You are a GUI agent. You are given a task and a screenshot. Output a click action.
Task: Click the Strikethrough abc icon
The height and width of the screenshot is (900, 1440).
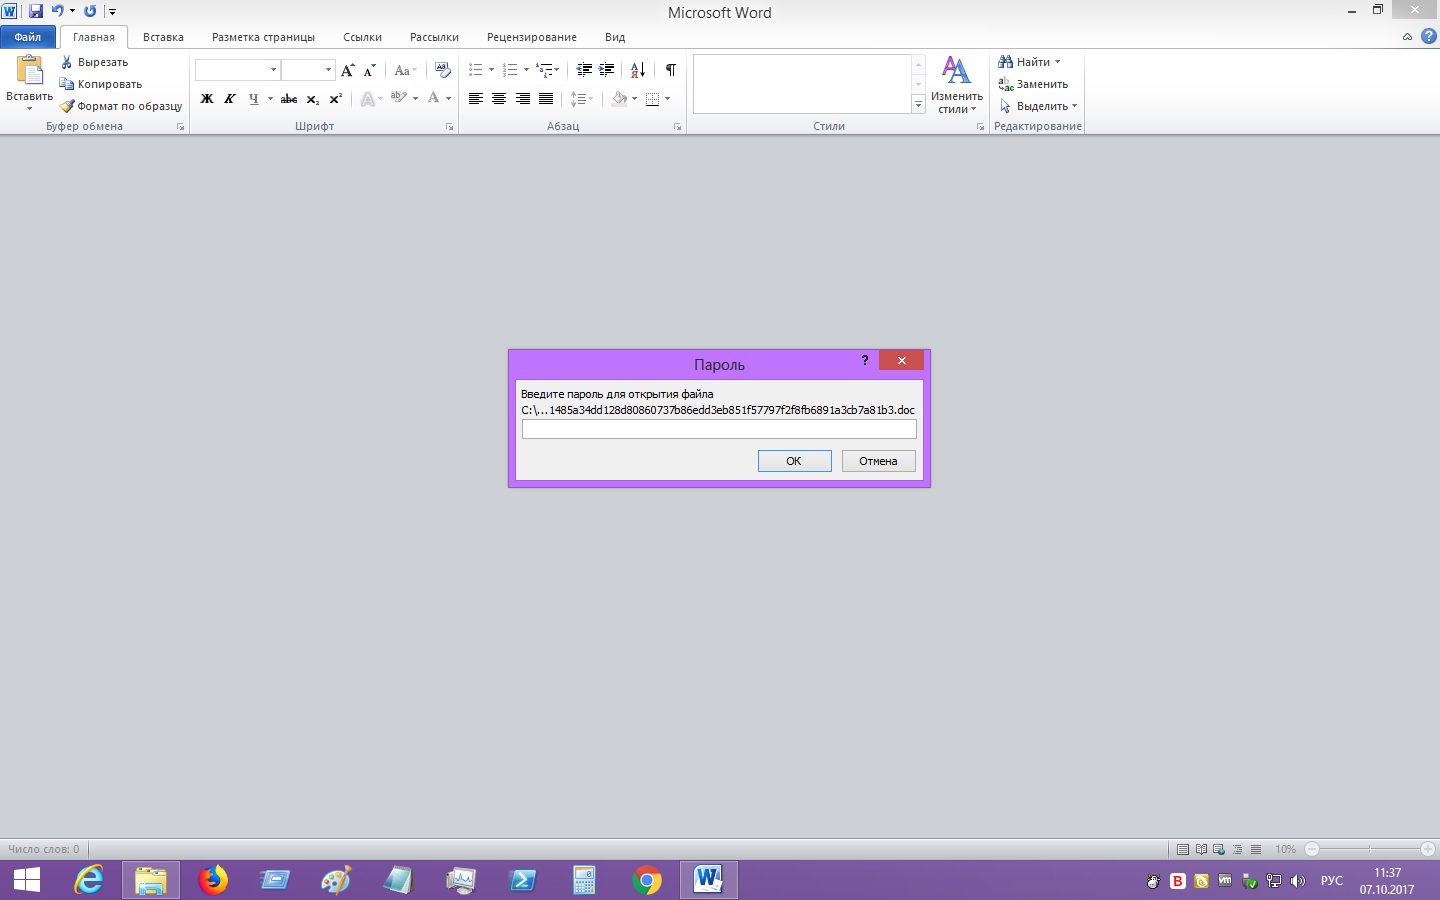coord(289,99)
